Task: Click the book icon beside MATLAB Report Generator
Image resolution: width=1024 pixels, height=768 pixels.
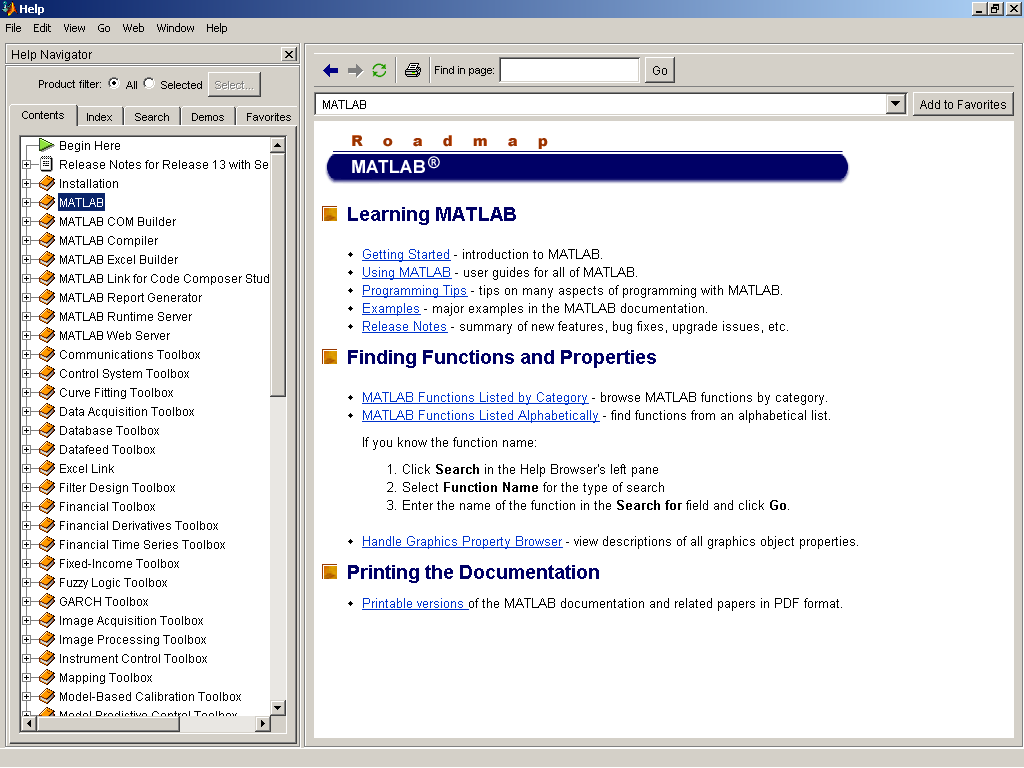Action: click(x=46, y=296)
